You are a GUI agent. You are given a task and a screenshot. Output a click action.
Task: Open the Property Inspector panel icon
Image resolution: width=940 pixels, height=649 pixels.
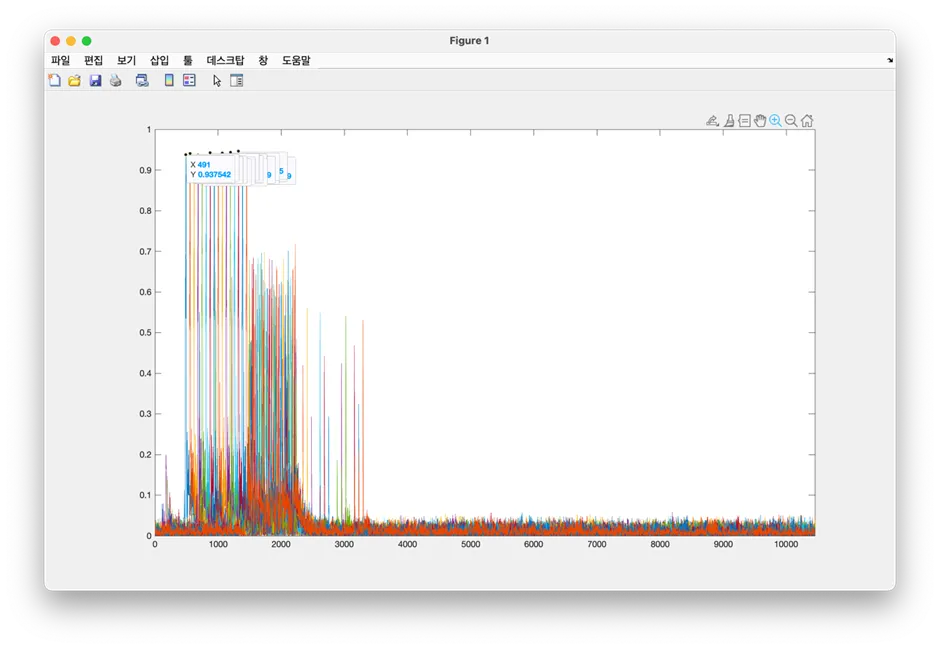tap(237, 80)
